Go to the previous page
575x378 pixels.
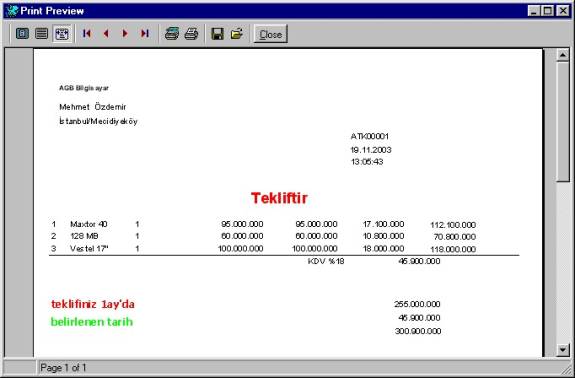106,34
